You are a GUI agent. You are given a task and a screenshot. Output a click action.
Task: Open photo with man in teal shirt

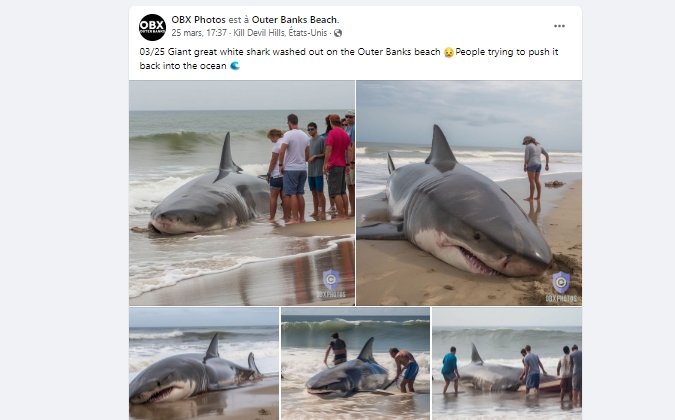click(507, 364)
